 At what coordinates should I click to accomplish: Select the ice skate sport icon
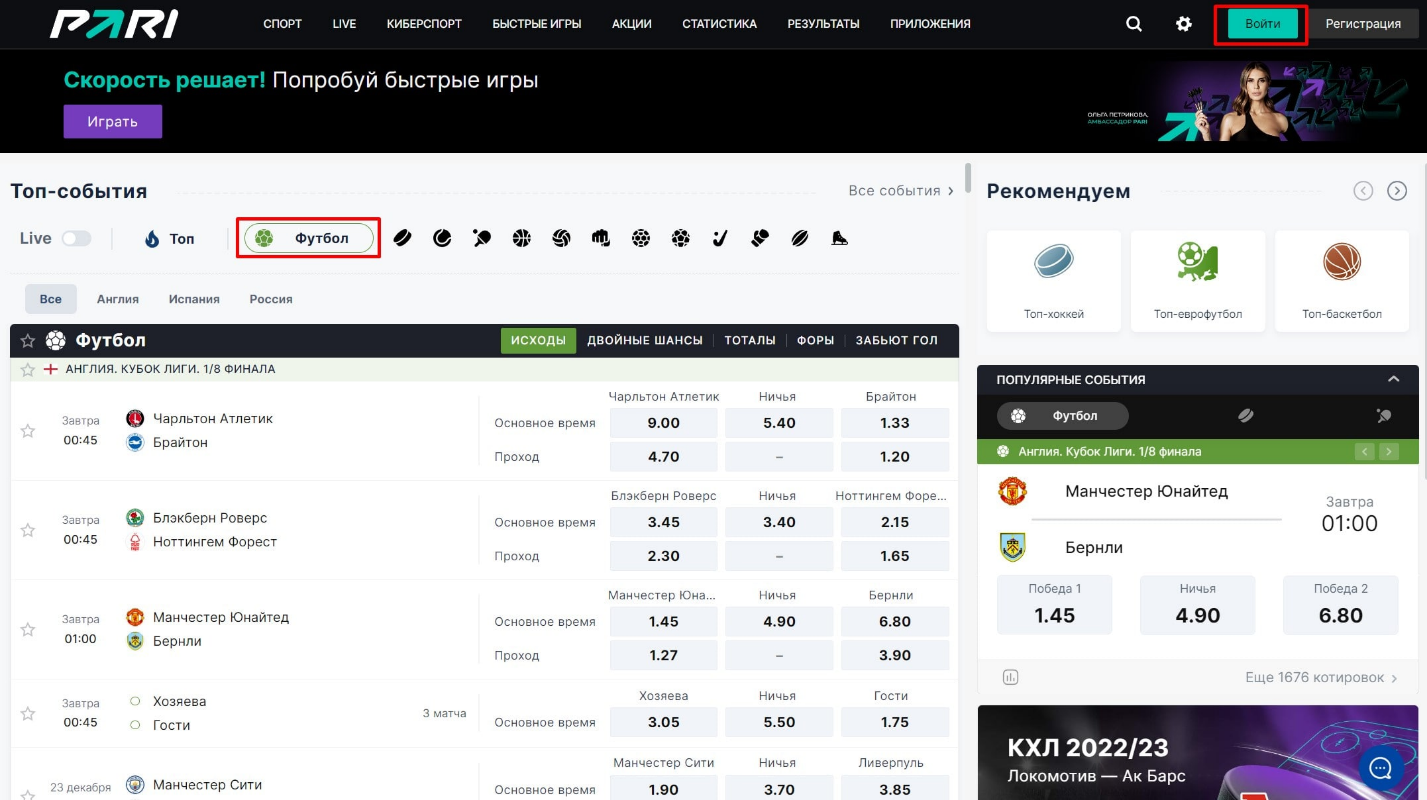pyautogui.click(x=839, y=238)
